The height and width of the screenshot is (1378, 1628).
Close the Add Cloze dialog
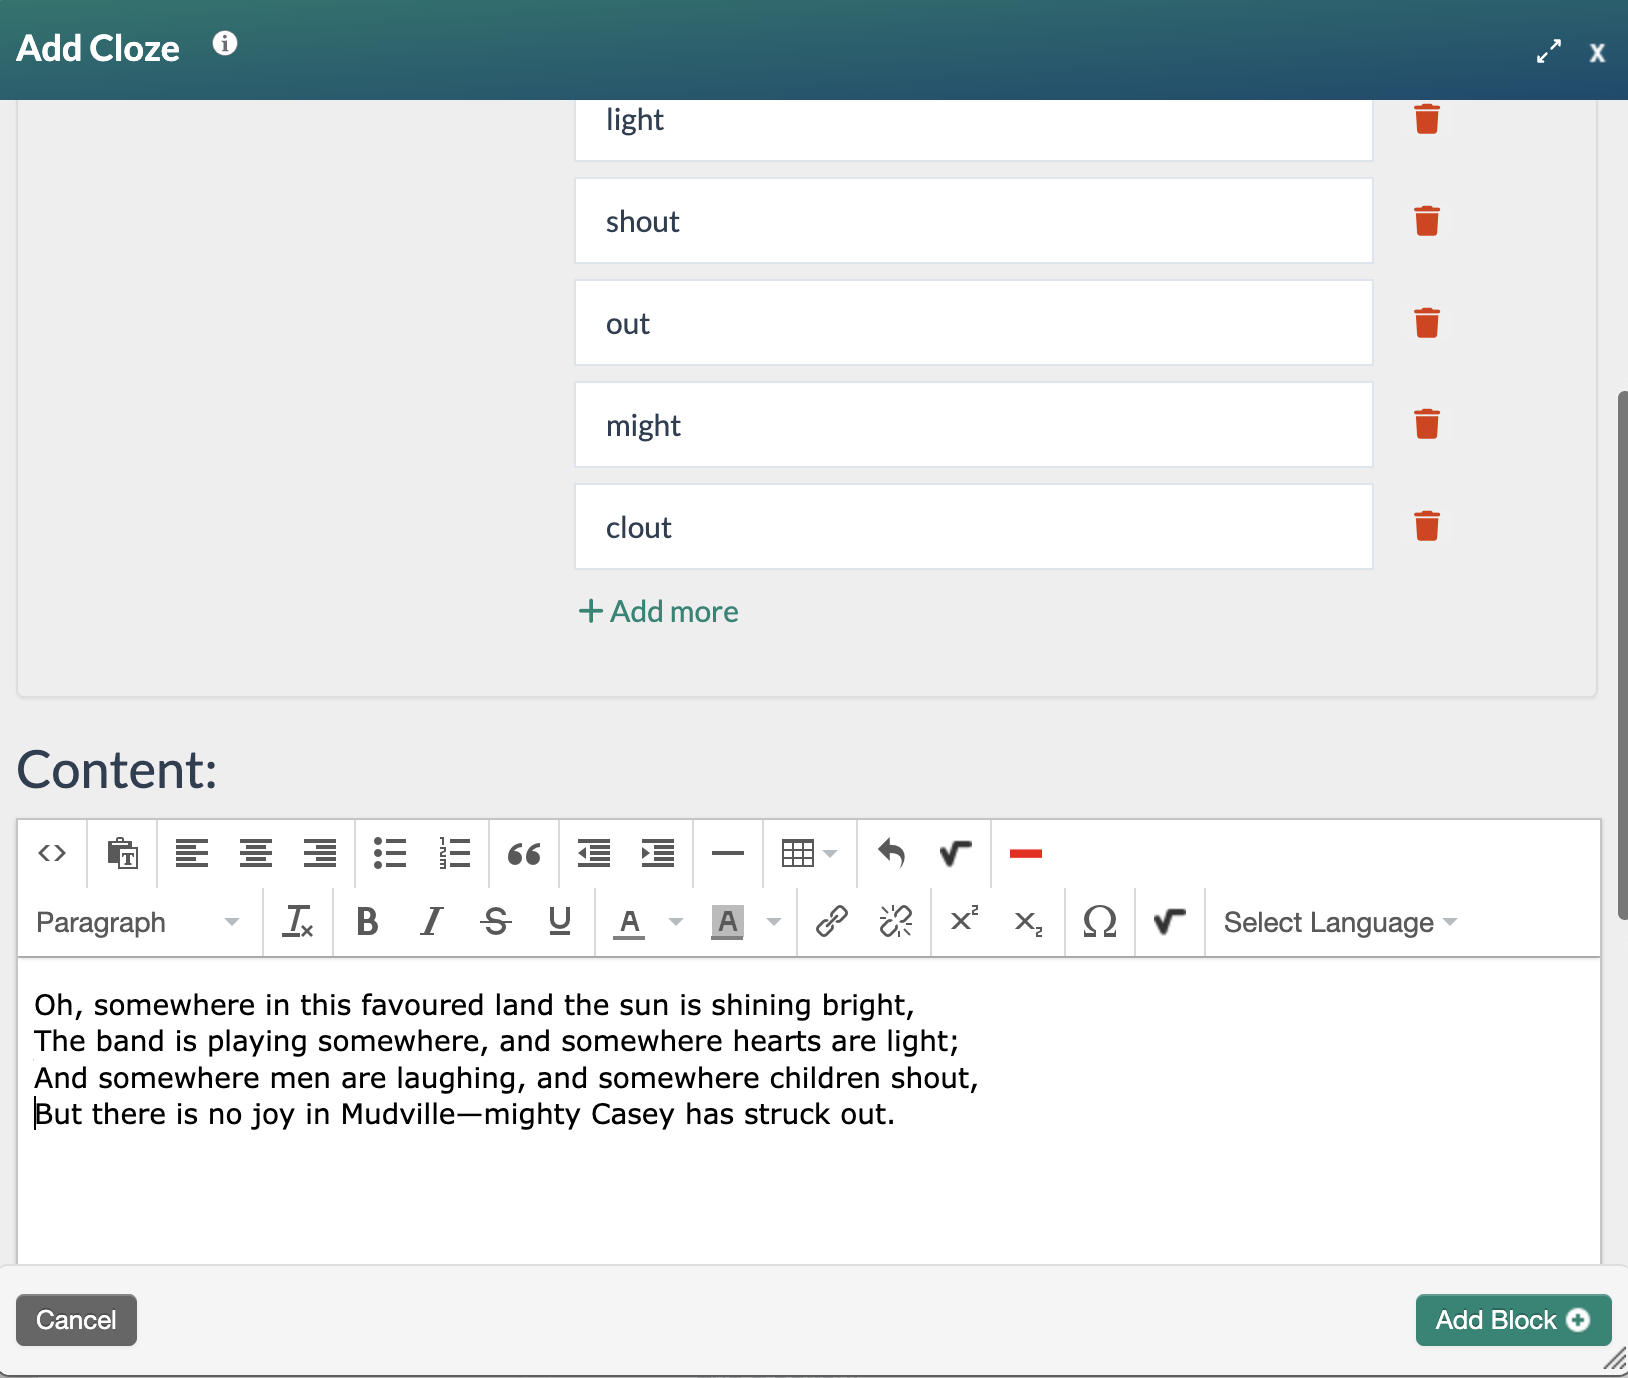tap(1597, 52)
